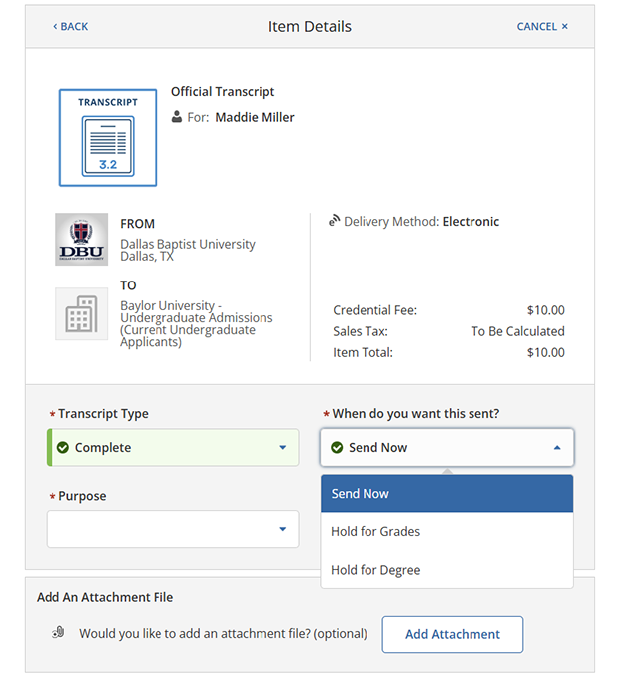
Task: Cancel the item details form
Action: click(542, 27)
